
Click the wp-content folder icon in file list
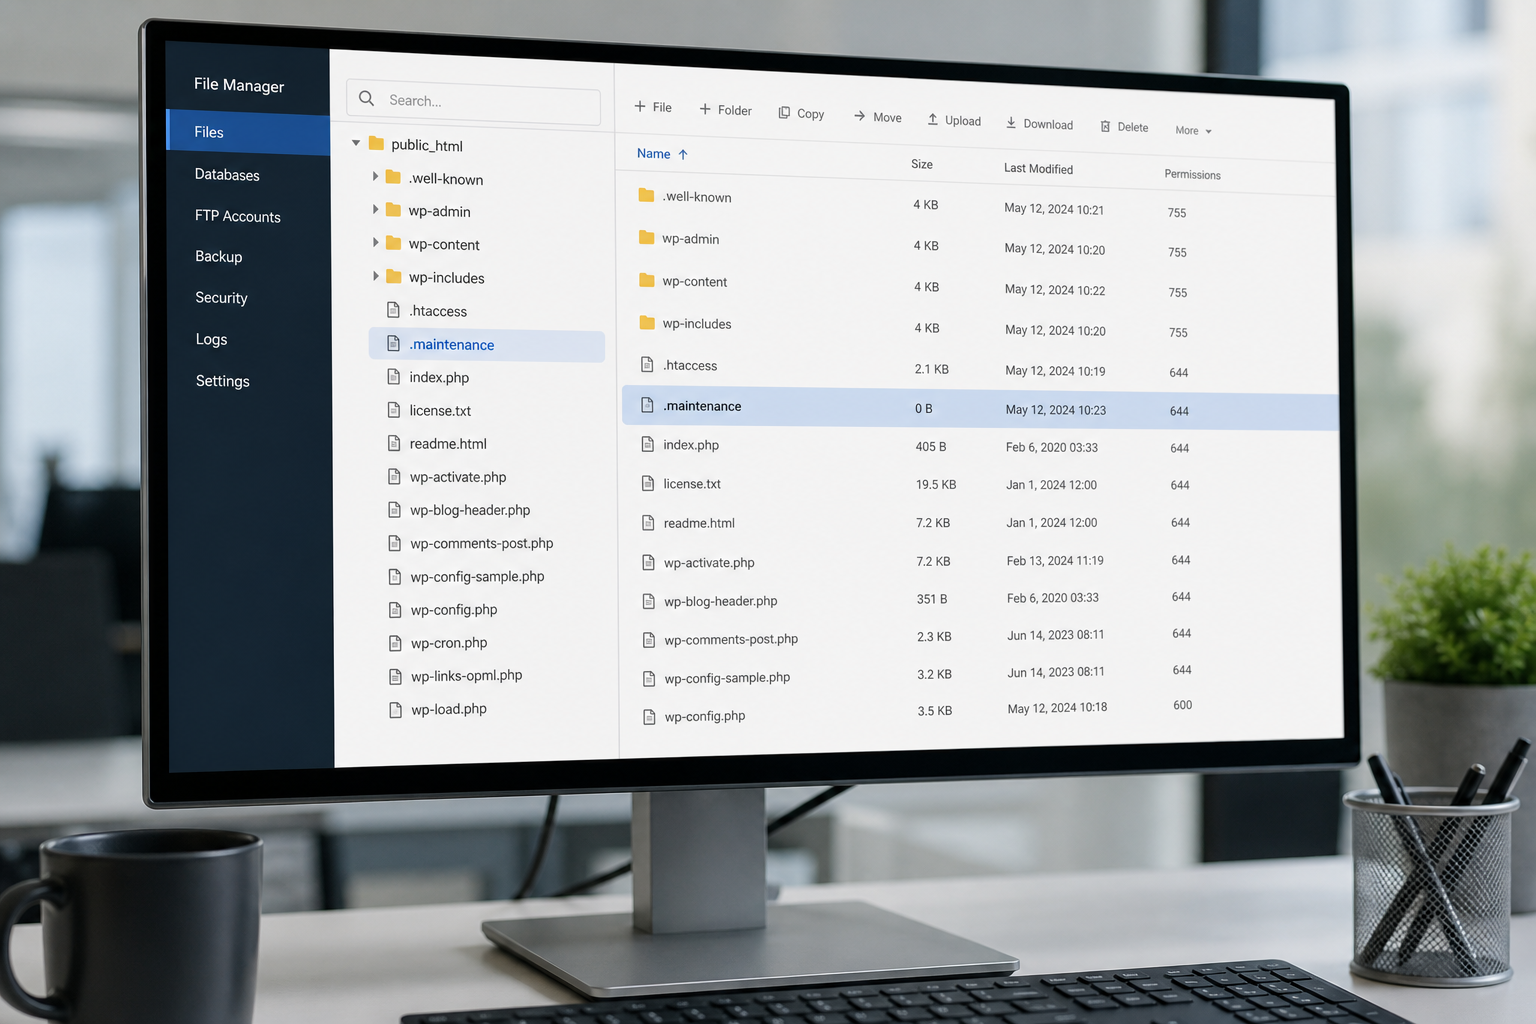647,280
